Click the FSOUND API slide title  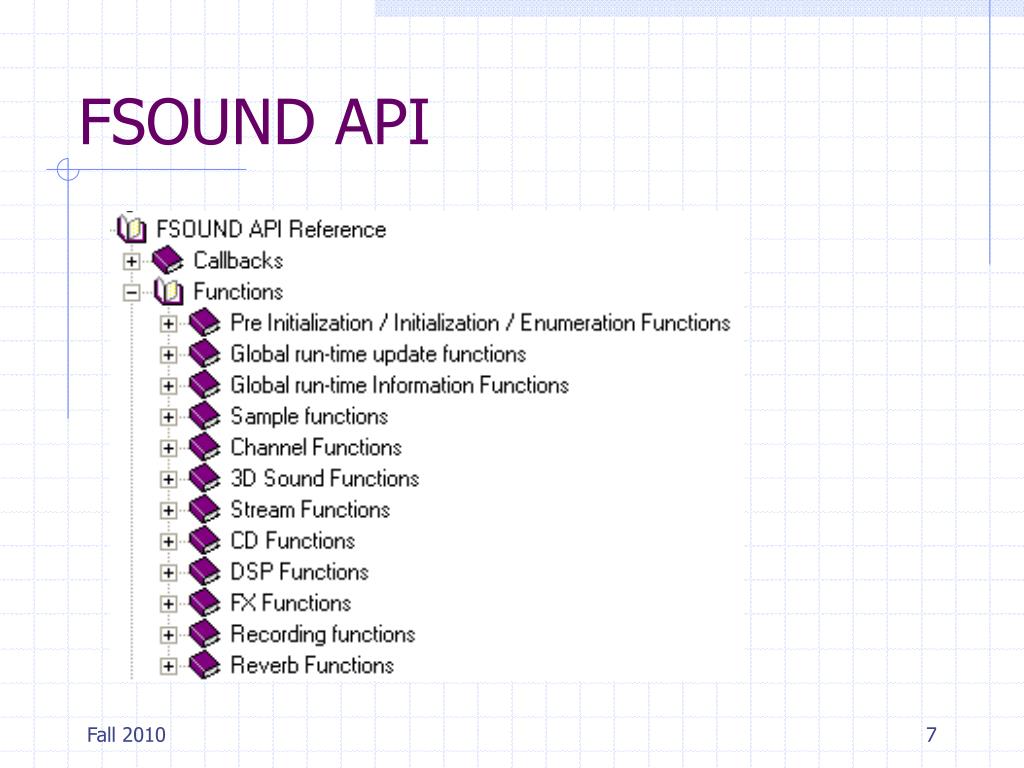pyautogui.click(x=254, y=122)
